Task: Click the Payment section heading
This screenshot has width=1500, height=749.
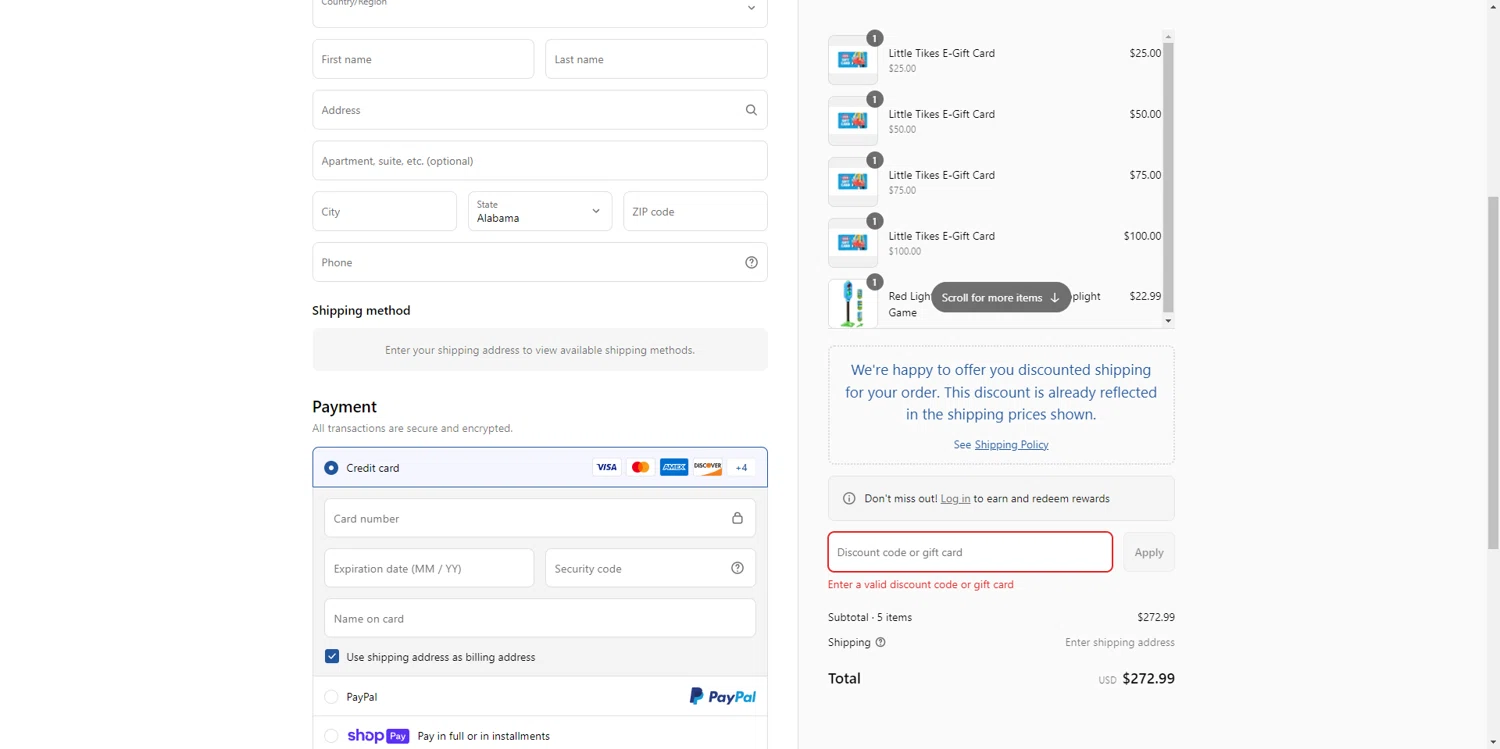Action: pyautogui.click(x=344, y=406)
